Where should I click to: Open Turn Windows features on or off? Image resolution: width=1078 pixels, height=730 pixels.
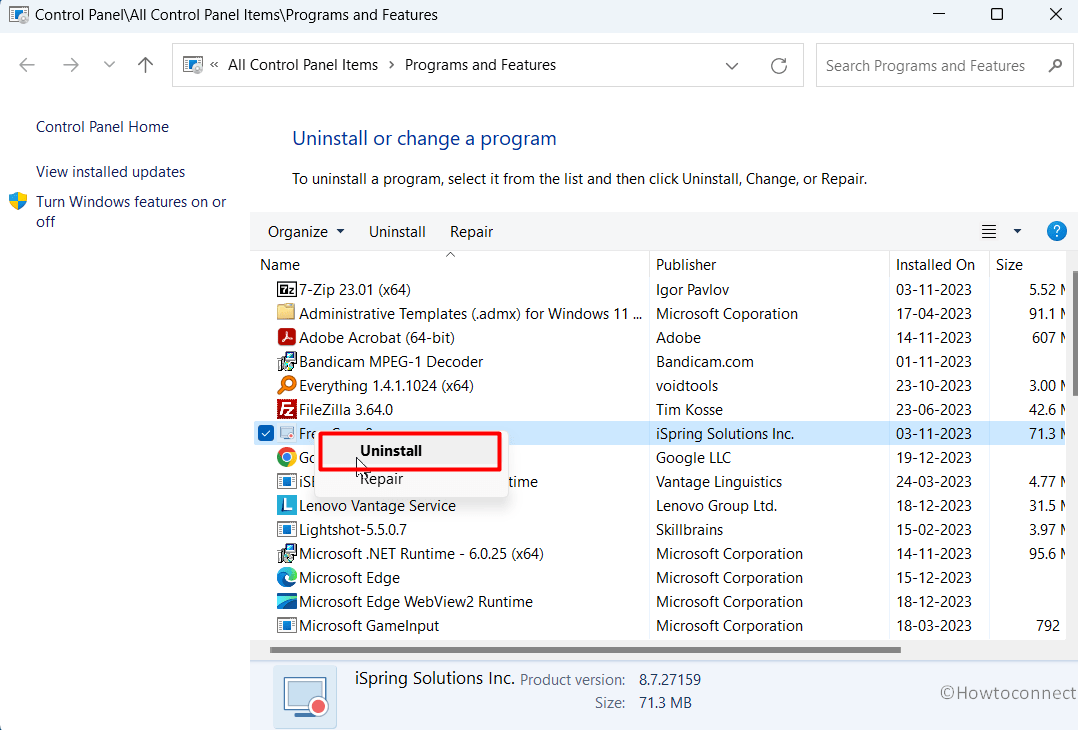[x=131, y=212]
